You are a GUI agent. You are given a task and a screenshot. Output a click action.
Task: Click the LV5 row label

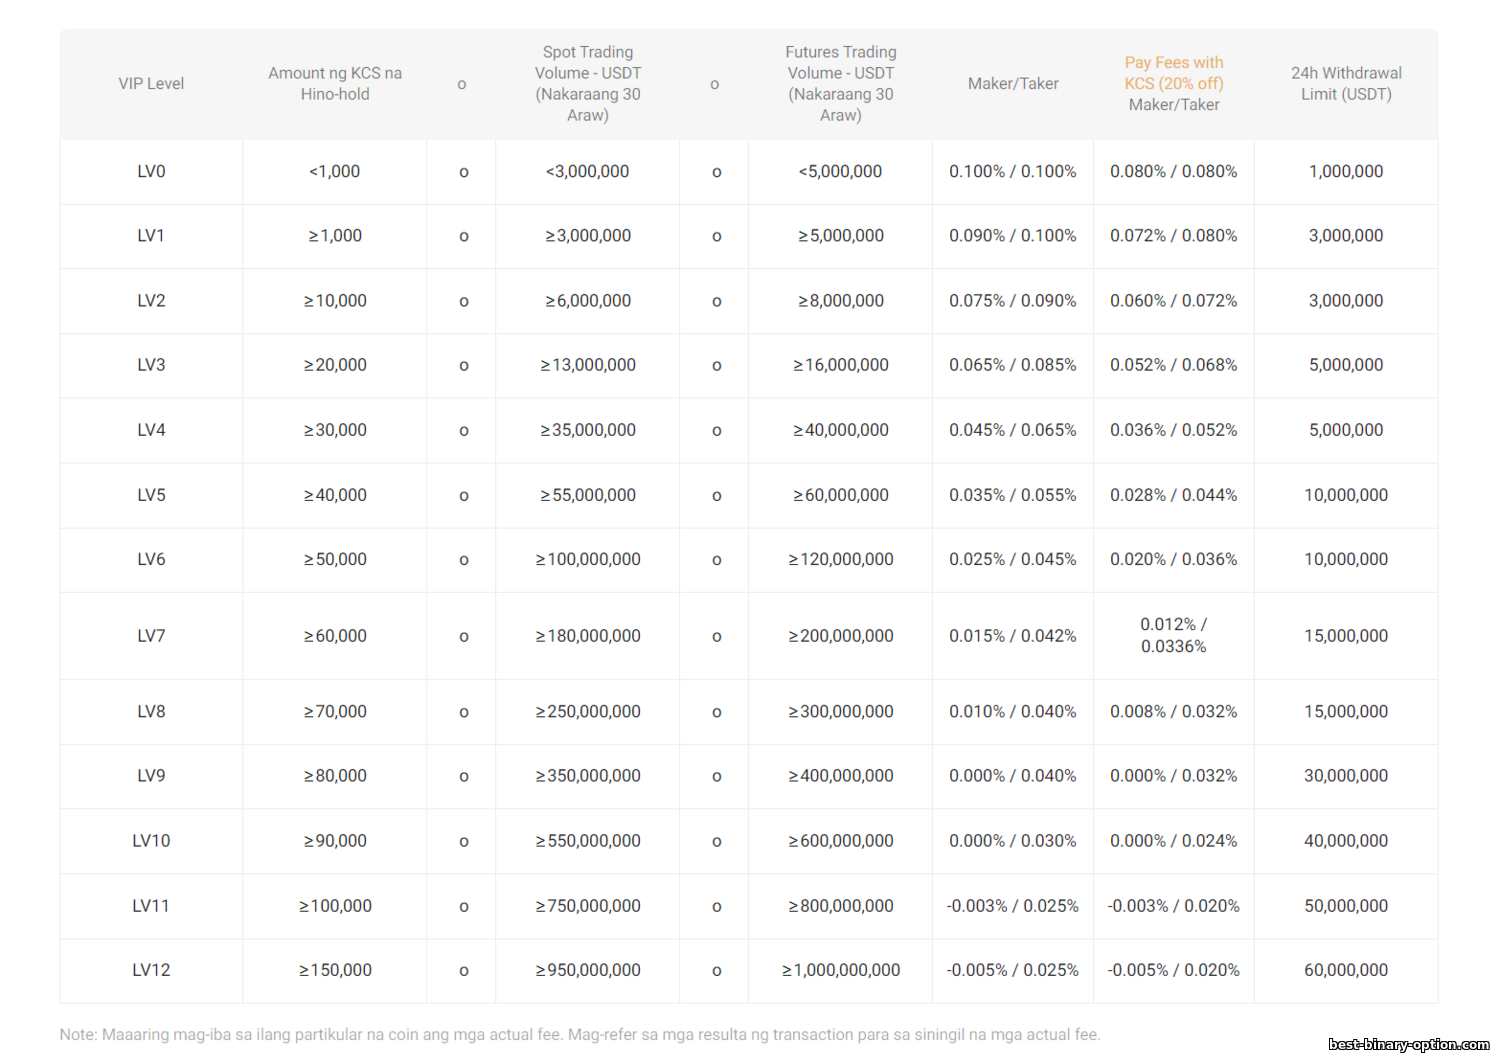point(151,495)
